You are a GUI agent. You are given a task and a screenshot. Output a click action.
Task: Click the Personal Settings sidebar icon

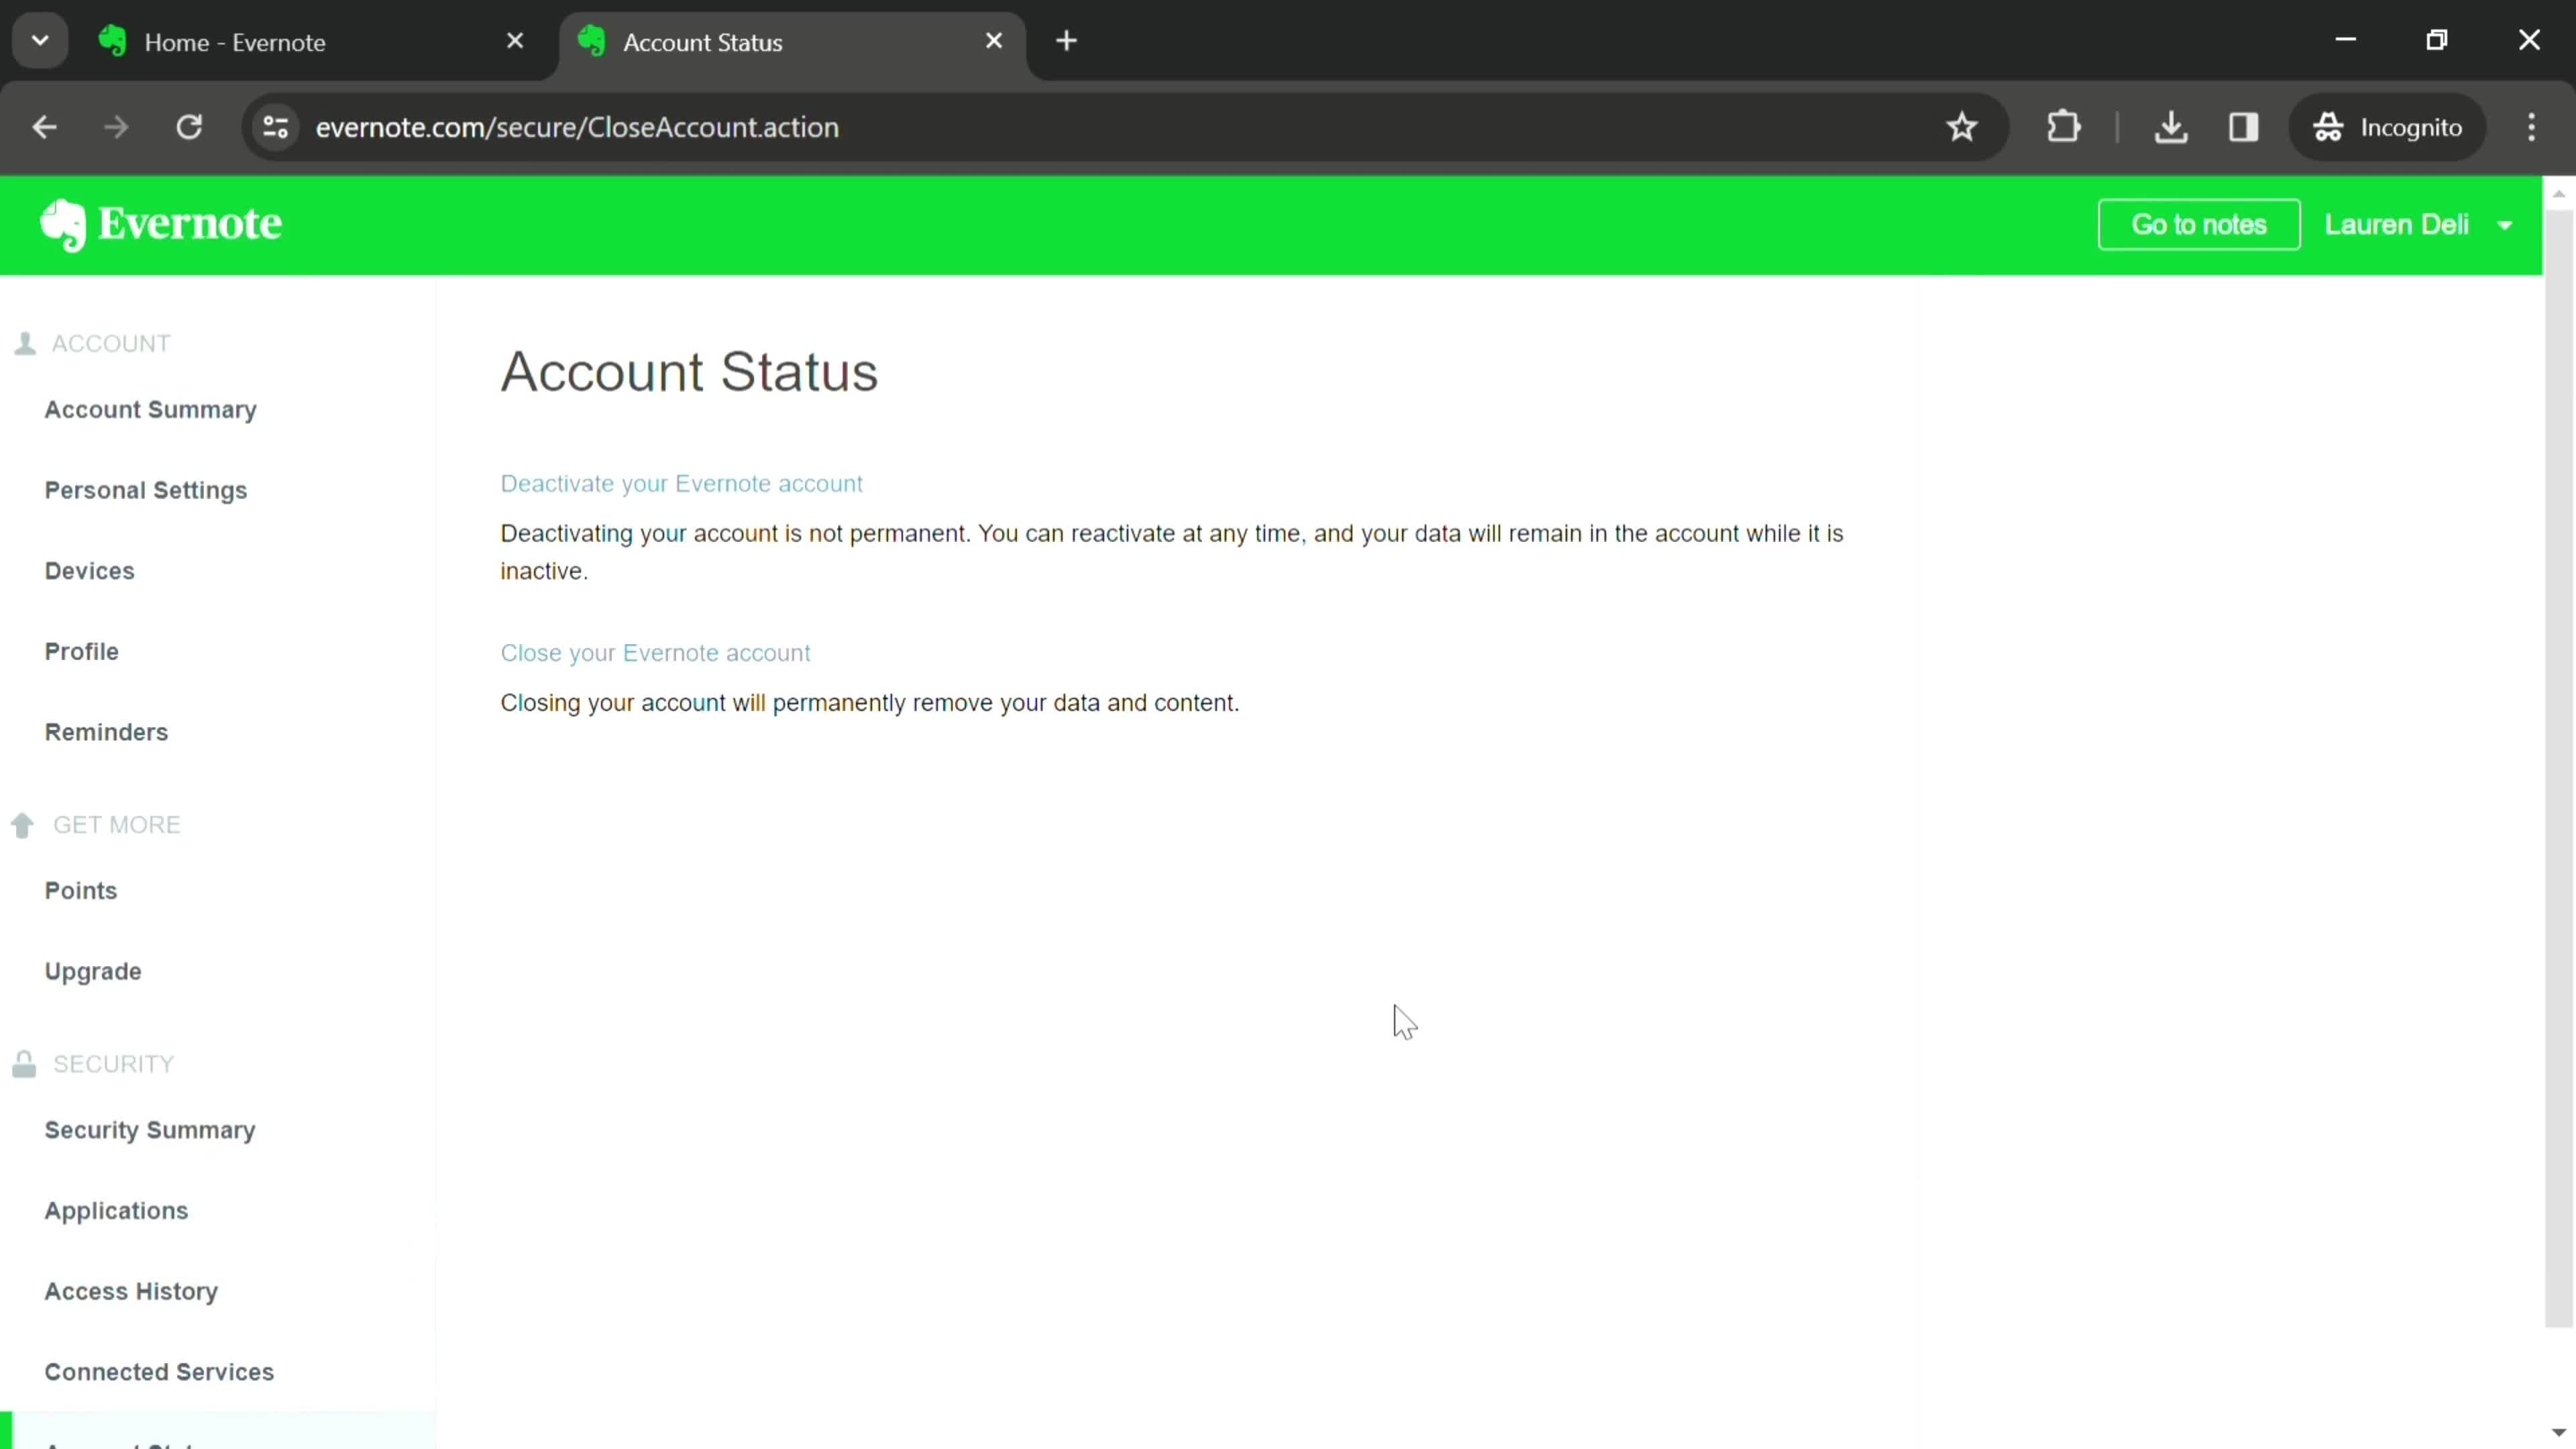(x=145, y=490)
